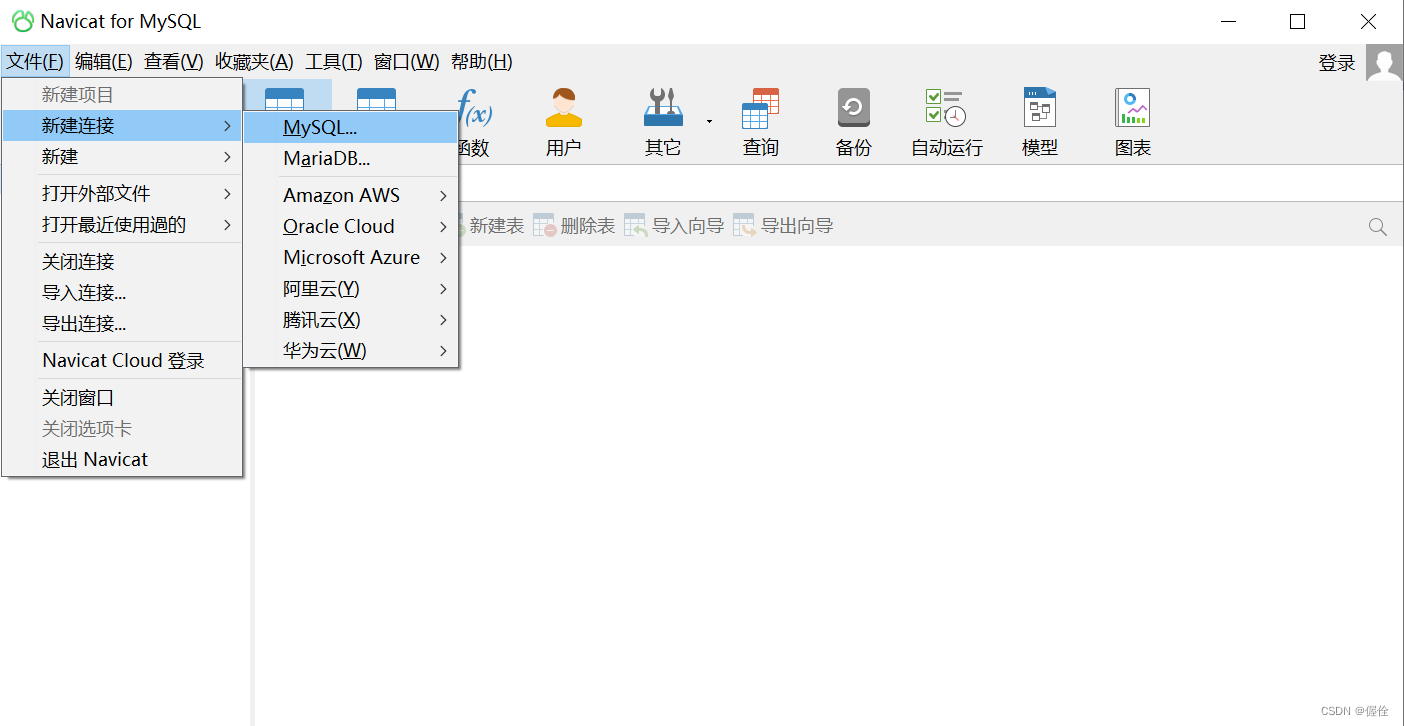The width and height of the screenshot is (1404, 726).
Task: Select 新建连接 in the File menu
Action: [x=122, y=126]
